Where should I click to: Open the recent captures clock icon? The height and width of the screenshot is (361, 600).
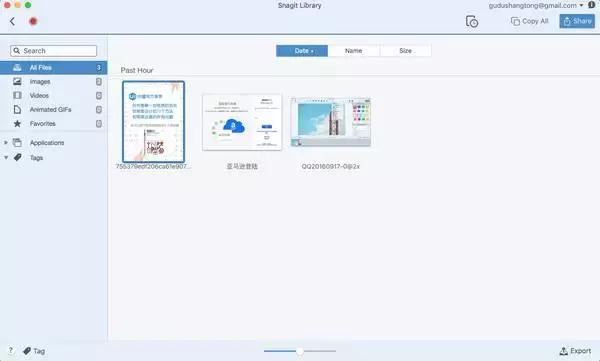click(471, 21)
